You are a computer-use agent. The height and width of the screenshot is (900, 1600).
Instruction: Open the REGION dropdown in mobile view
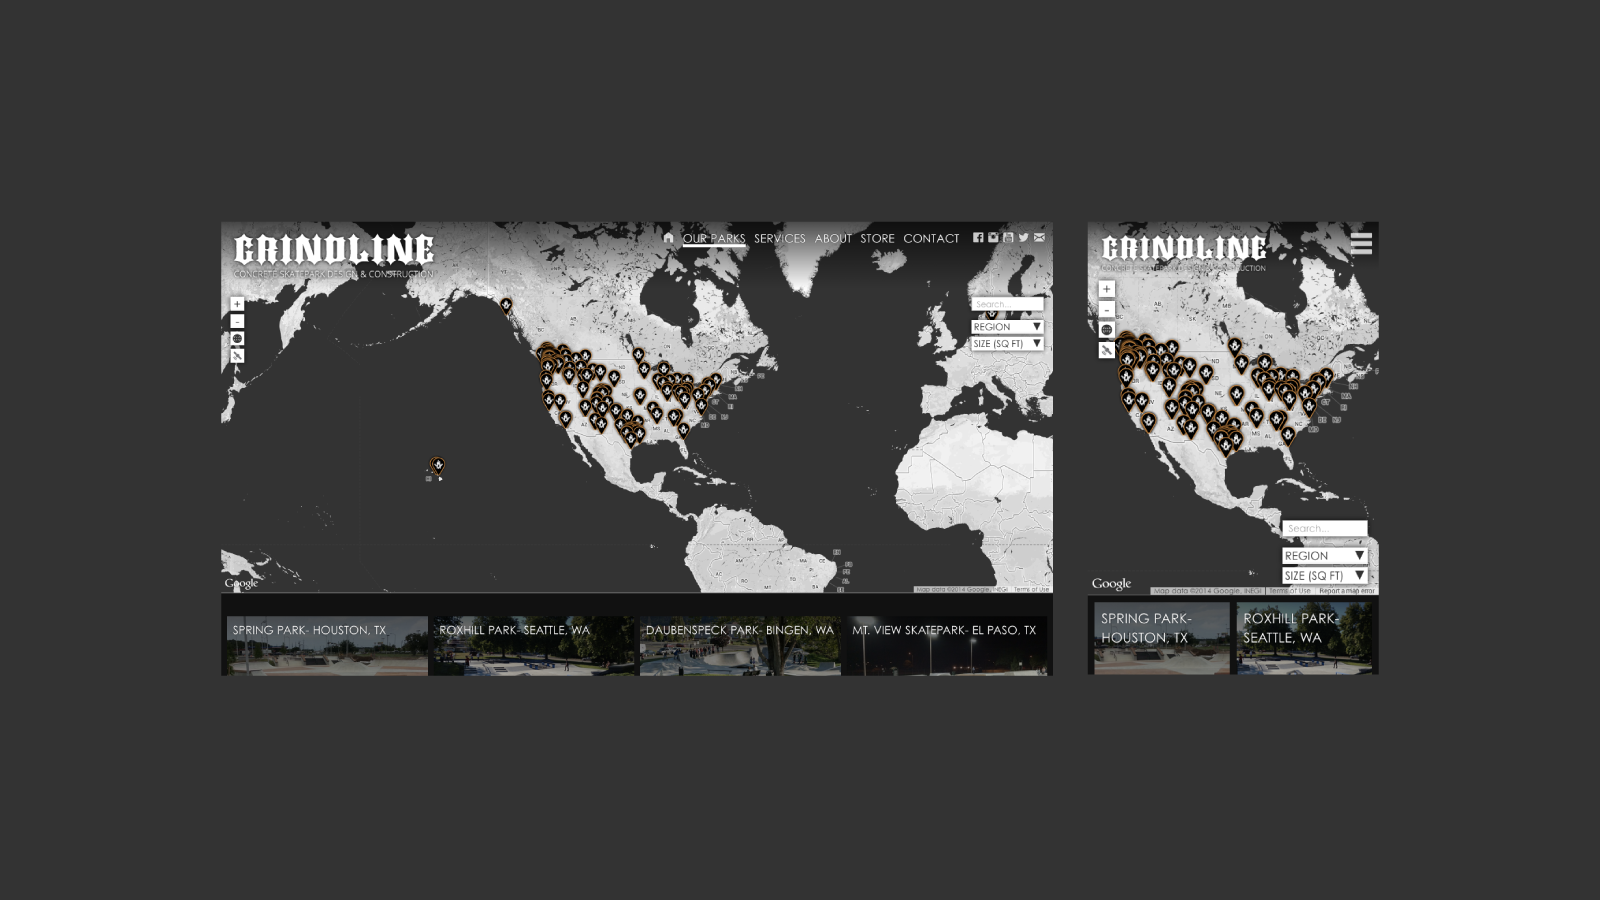click(1324, 556)
